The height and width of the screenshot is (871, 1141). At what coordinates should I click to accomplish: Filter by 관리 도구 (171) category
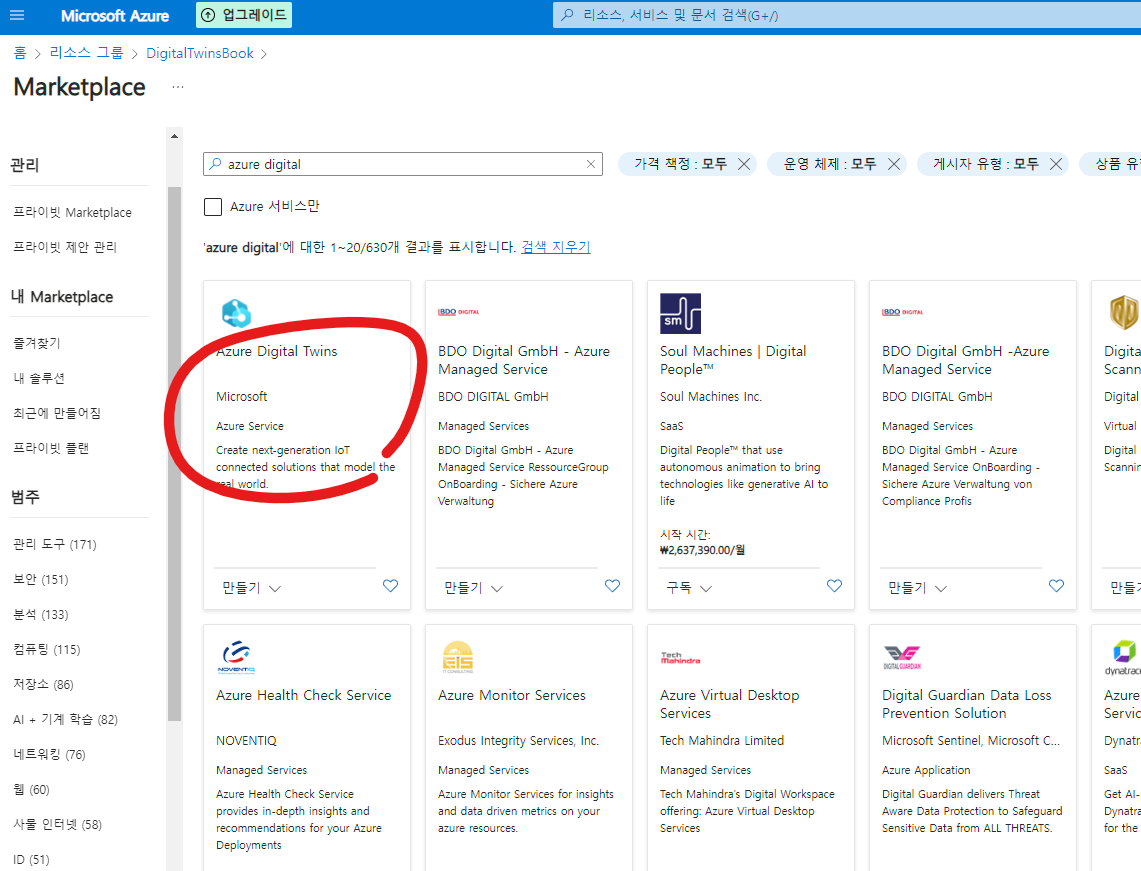coord(55,544)
